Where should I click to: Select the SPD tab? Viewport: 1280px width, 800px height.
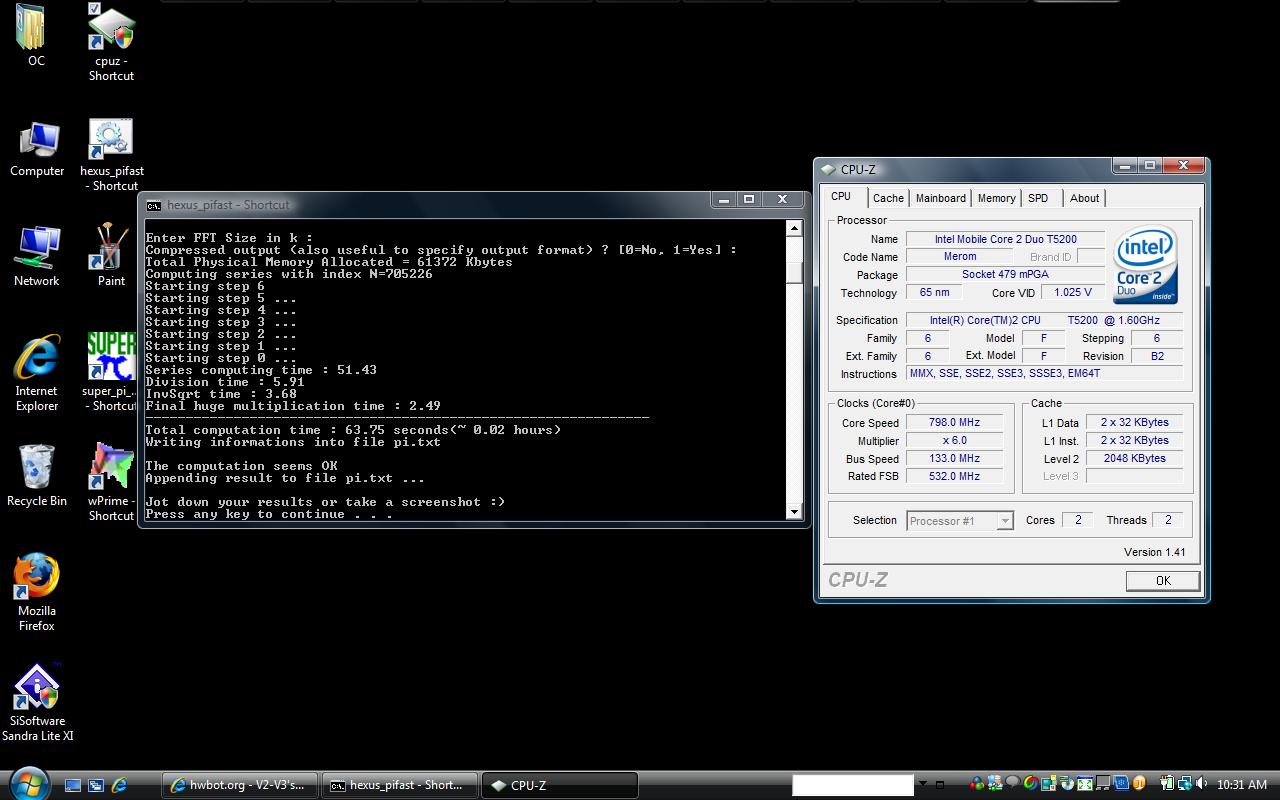pos(1038,198)
